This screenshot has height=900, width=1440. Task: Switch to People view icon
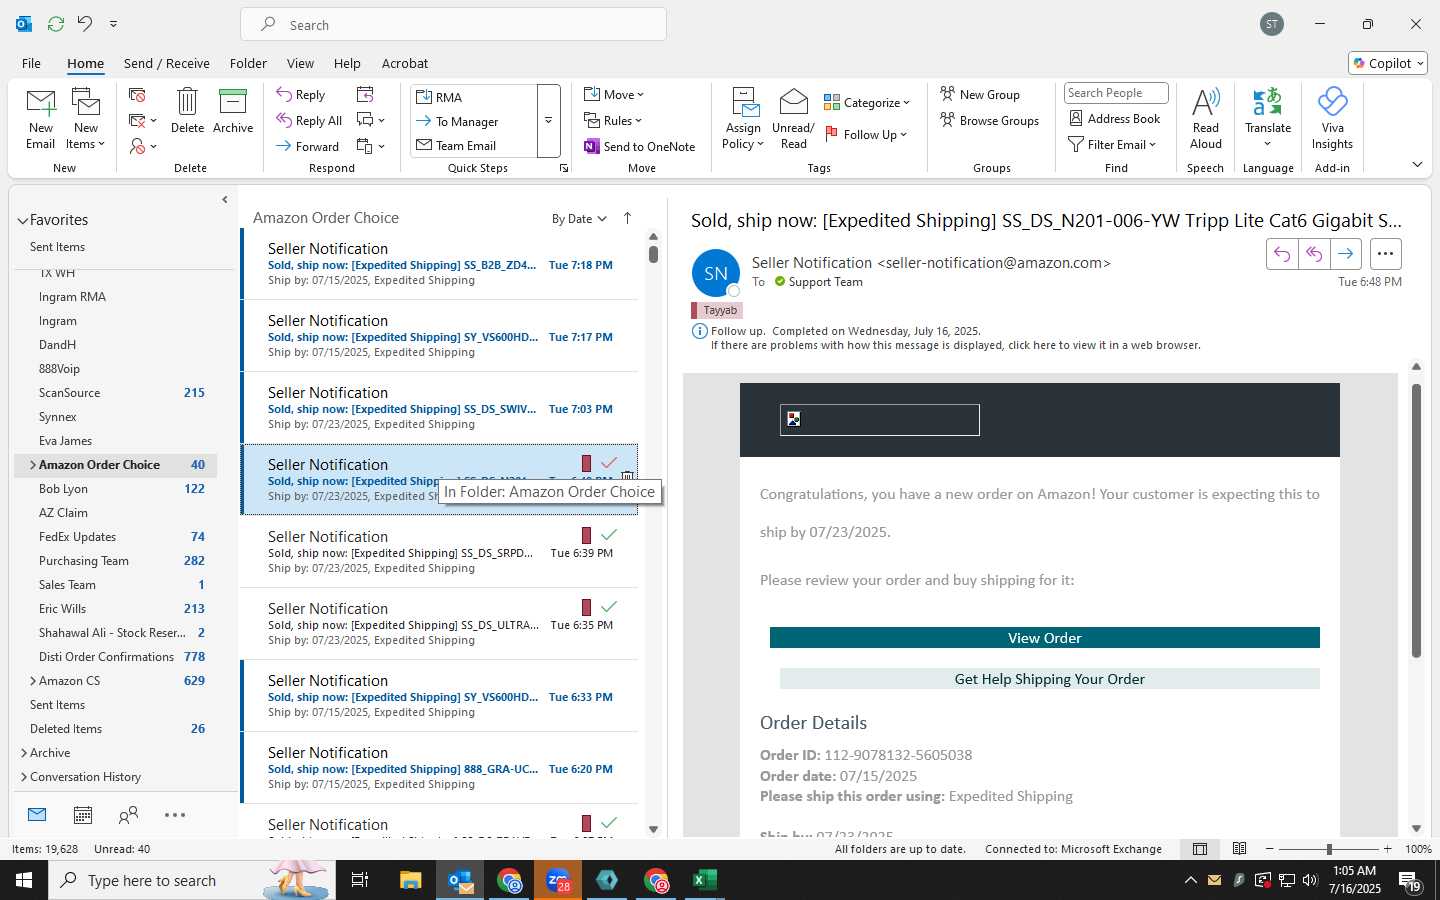point(128,815)
